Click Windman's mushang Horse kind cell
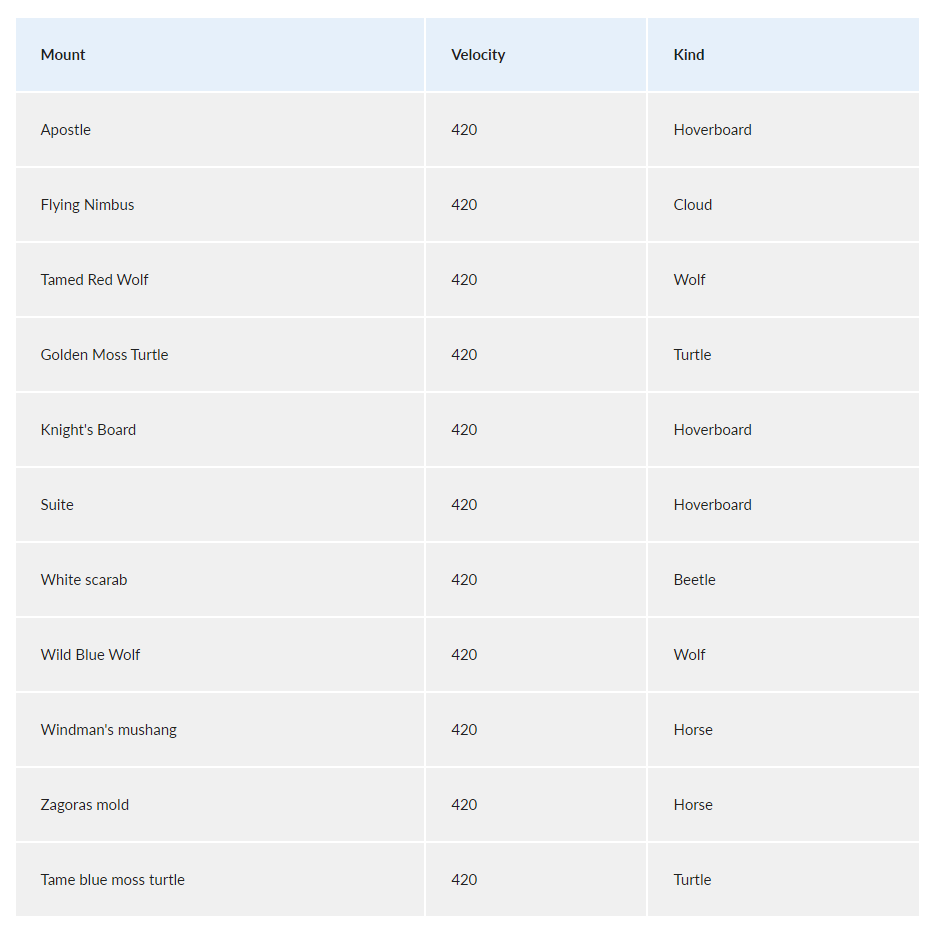 click(783, 730)
